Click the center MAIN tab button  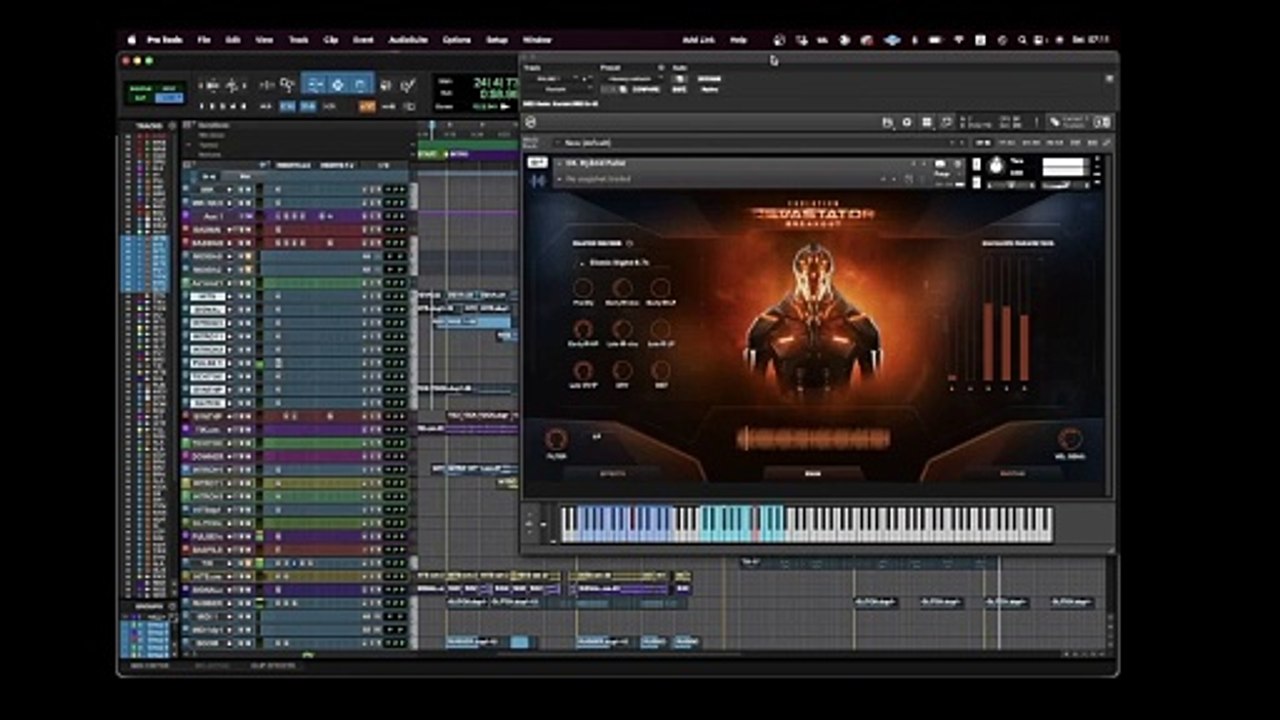[x=813, y=473]
